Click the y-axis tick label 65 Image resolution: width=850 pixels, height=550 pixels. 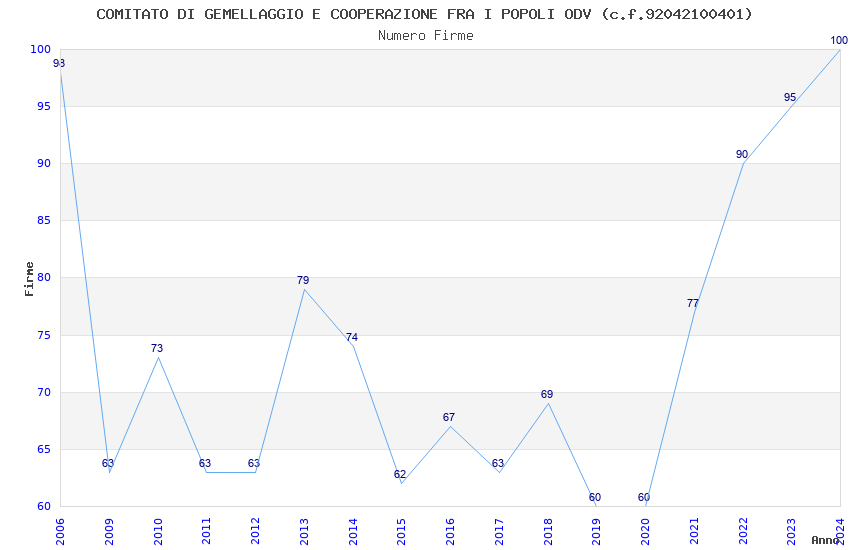point(44,449)
